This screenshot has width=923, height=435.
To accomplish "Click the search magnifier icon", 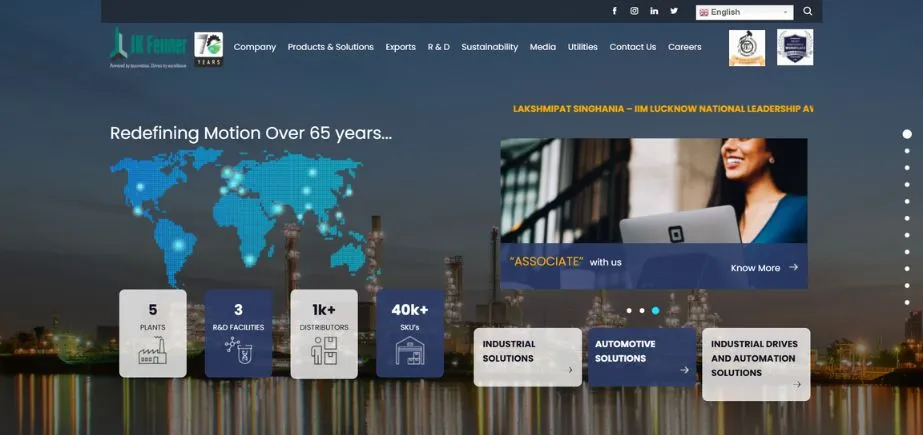I will pyautogui.click(x=808, y=11).
